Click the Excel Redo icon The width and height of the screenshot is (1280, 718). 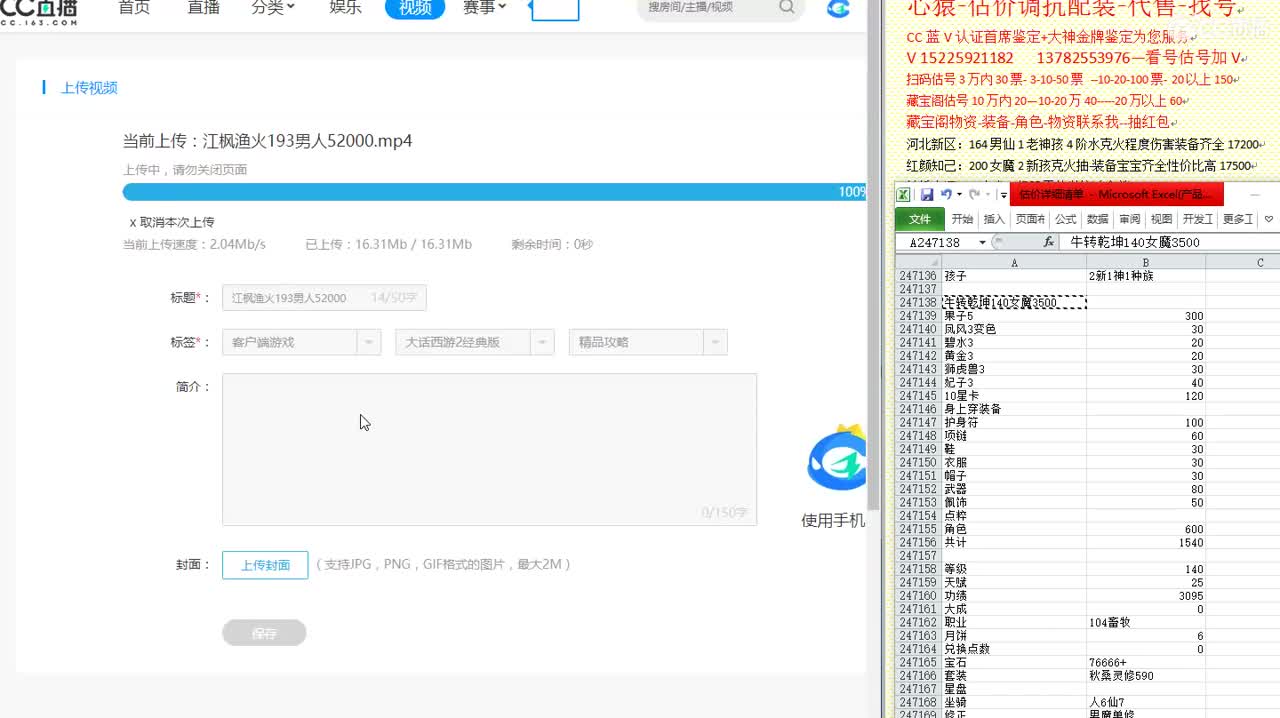(x=975, y=195)
